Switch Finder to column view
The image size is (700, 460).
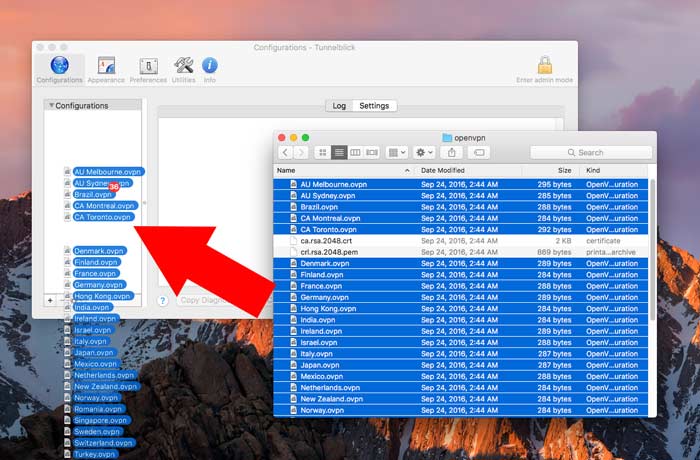[355, 153]
